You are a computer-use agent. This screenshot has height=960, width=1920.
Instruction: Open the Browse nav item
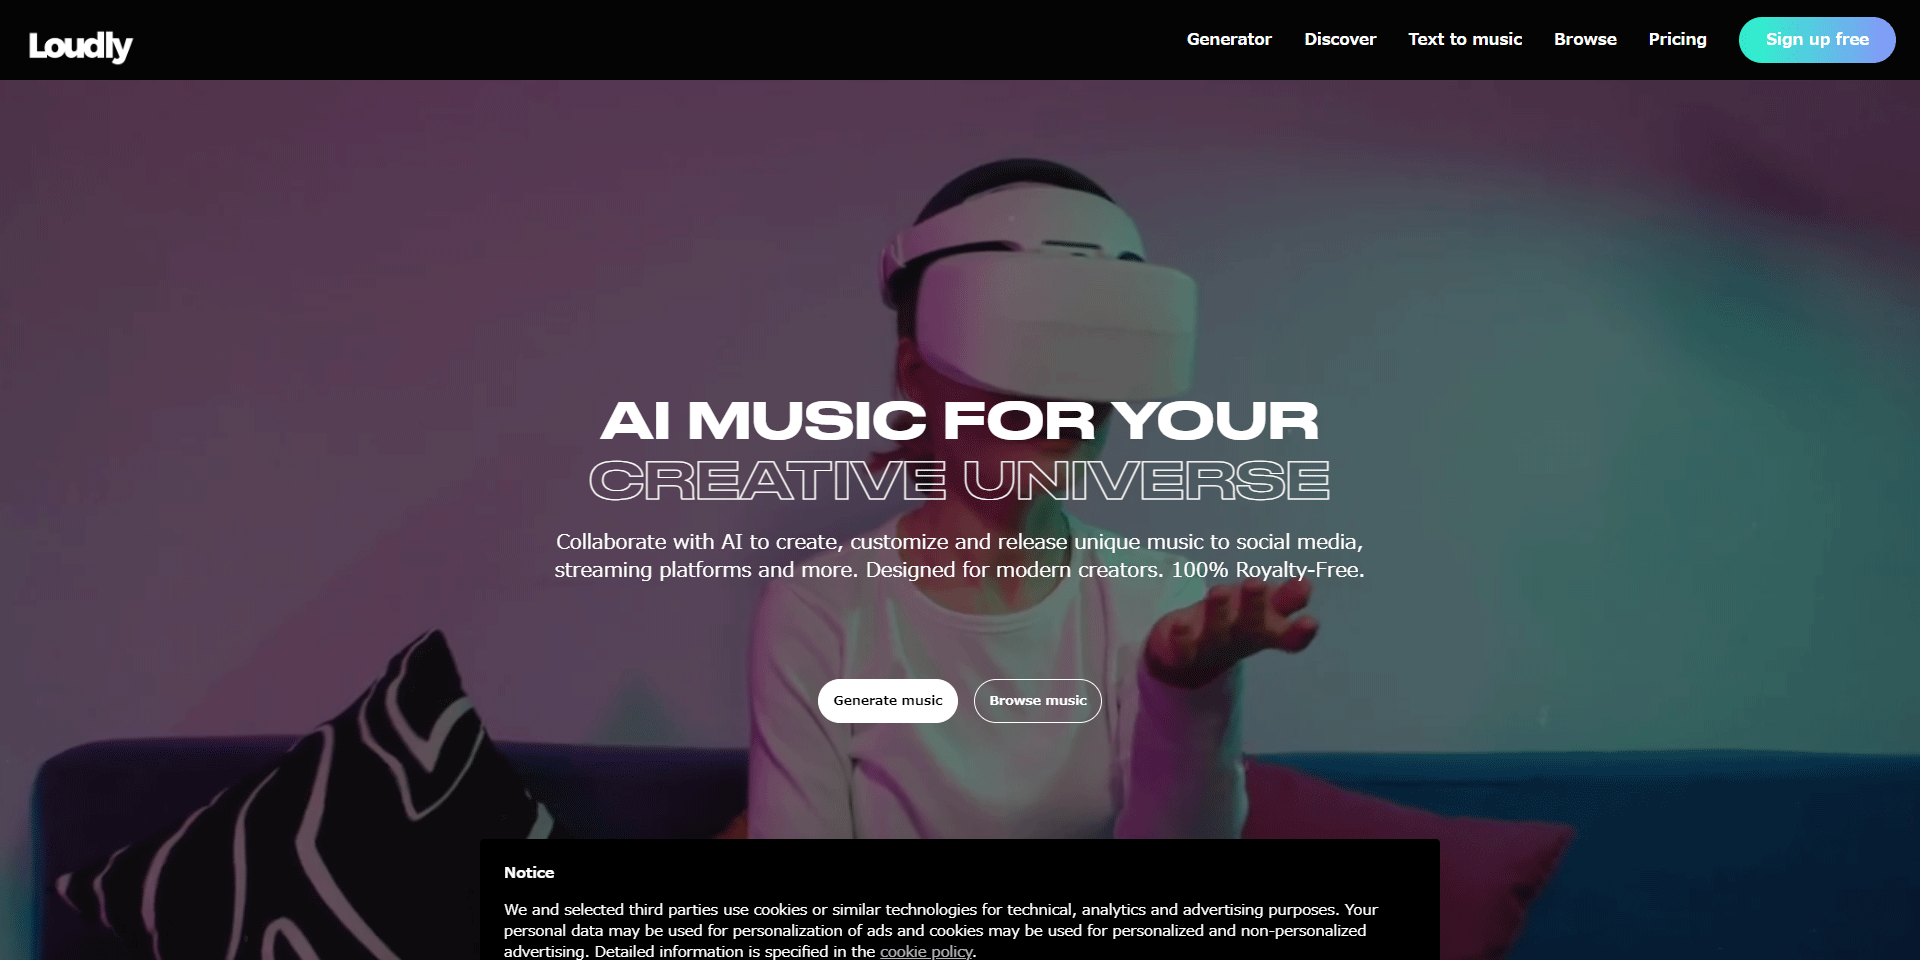pos(1585,39)
